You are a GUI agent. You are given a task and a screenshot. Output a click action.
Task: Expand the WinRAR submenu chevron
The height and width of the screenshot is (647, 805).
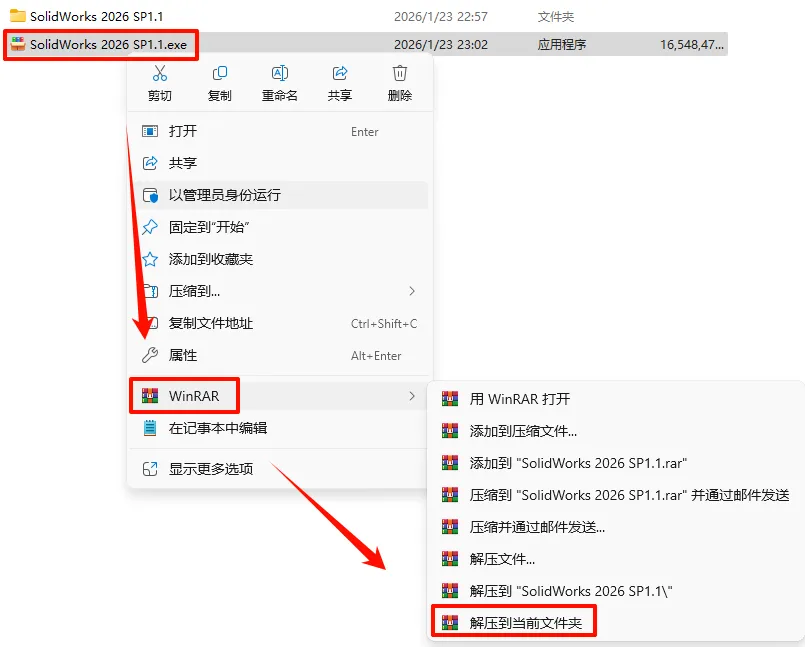coord(412,396)
